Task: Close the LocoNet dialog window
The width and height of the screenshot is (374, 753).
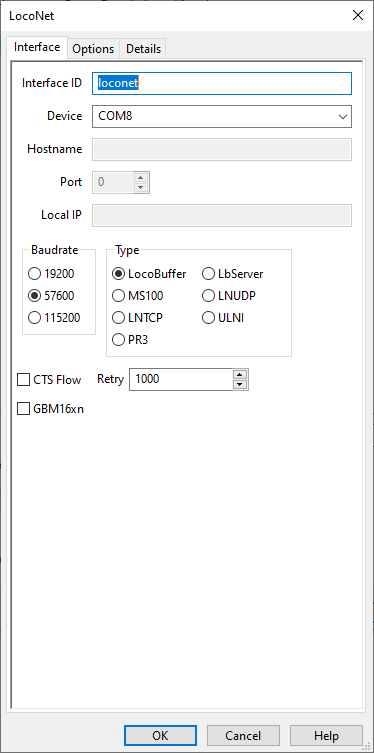Action: pos(358,15)
